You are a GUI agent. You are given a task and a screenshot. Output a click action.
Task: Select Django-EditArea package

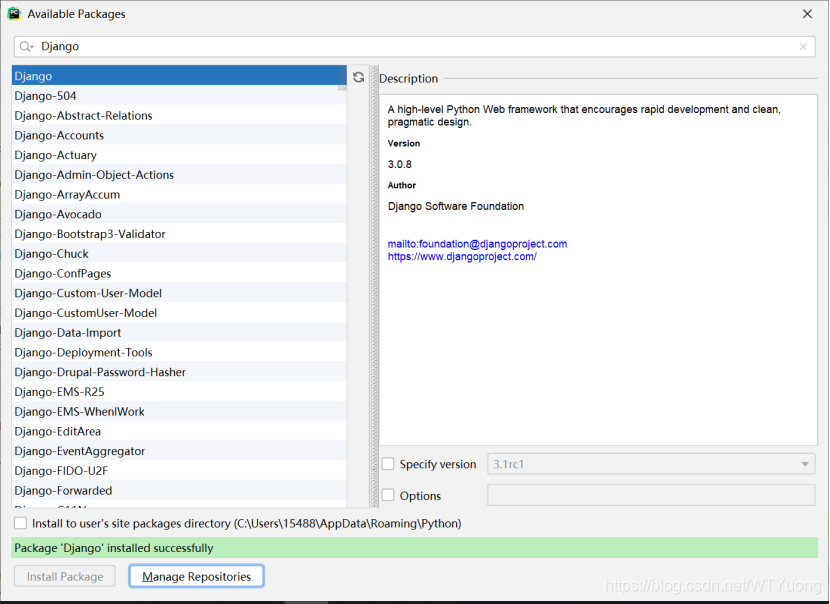pos(179,431)
